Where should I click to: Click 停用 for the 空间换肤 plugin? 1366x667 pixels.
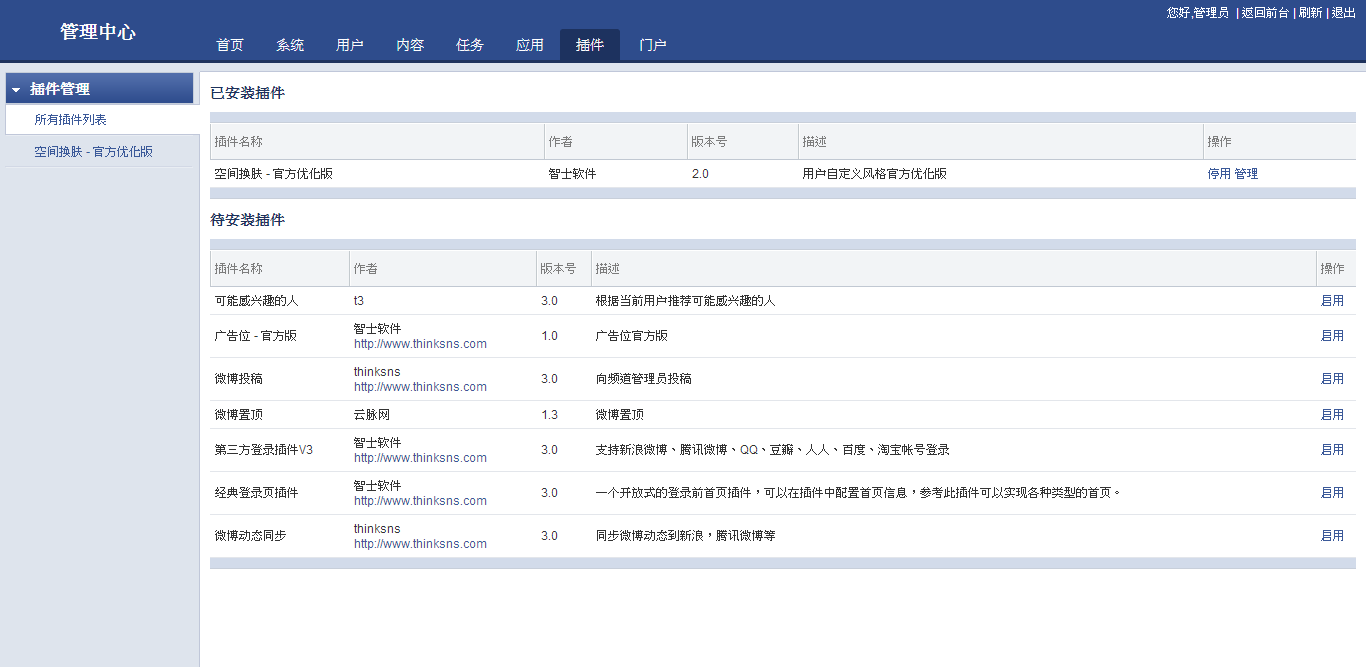(1219, 174)
